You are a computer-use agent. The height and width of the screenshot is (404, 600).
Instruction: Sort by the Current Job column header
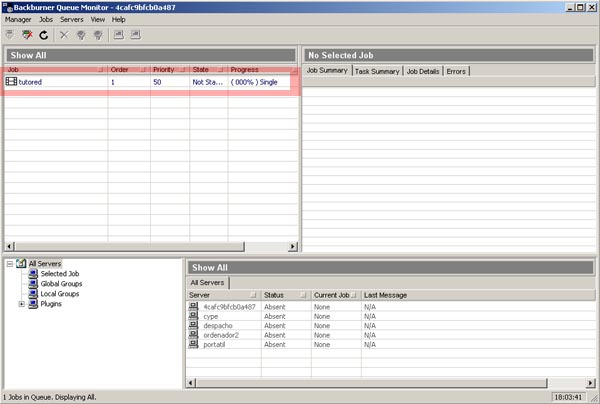(x=336, y=295)
